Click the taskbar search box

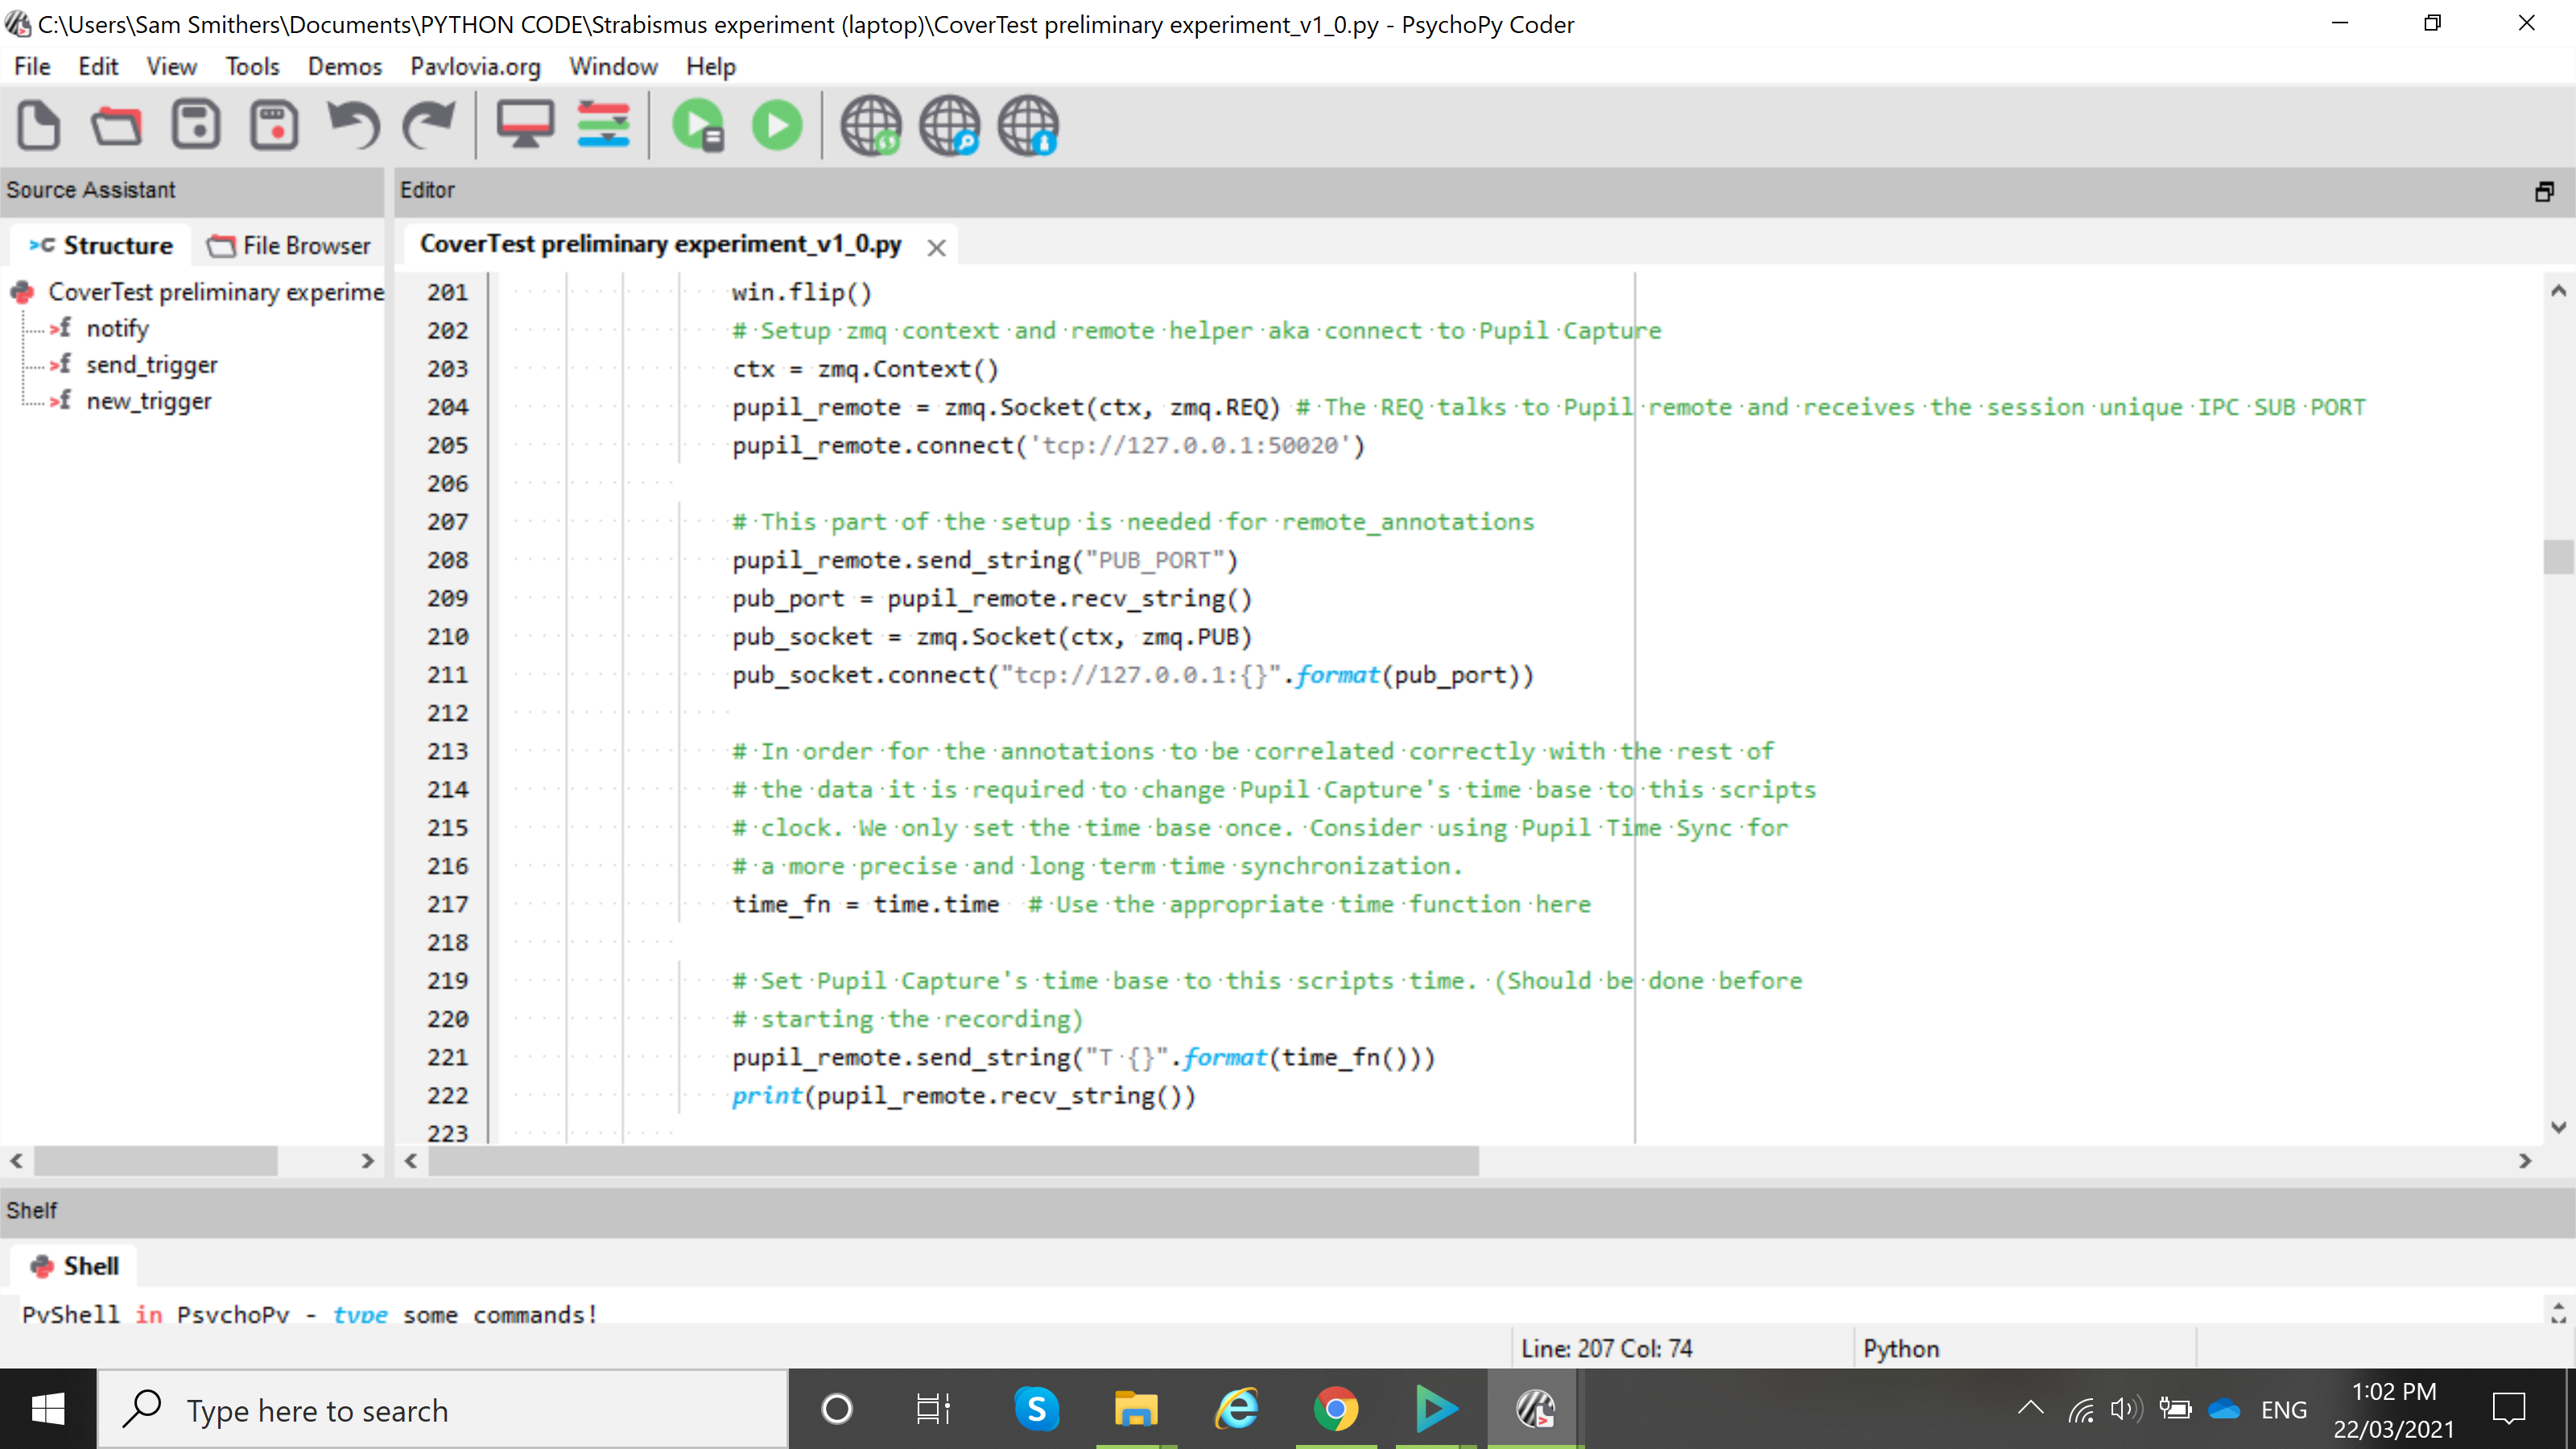click(443, 1410)
